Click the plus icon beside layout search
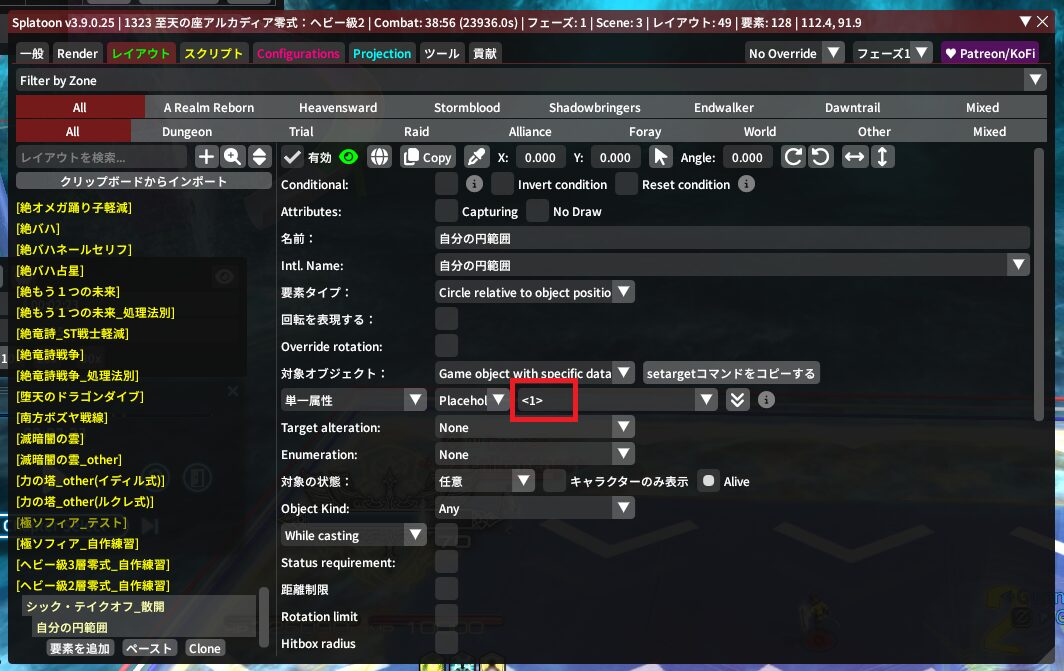 tap(206, 157)
